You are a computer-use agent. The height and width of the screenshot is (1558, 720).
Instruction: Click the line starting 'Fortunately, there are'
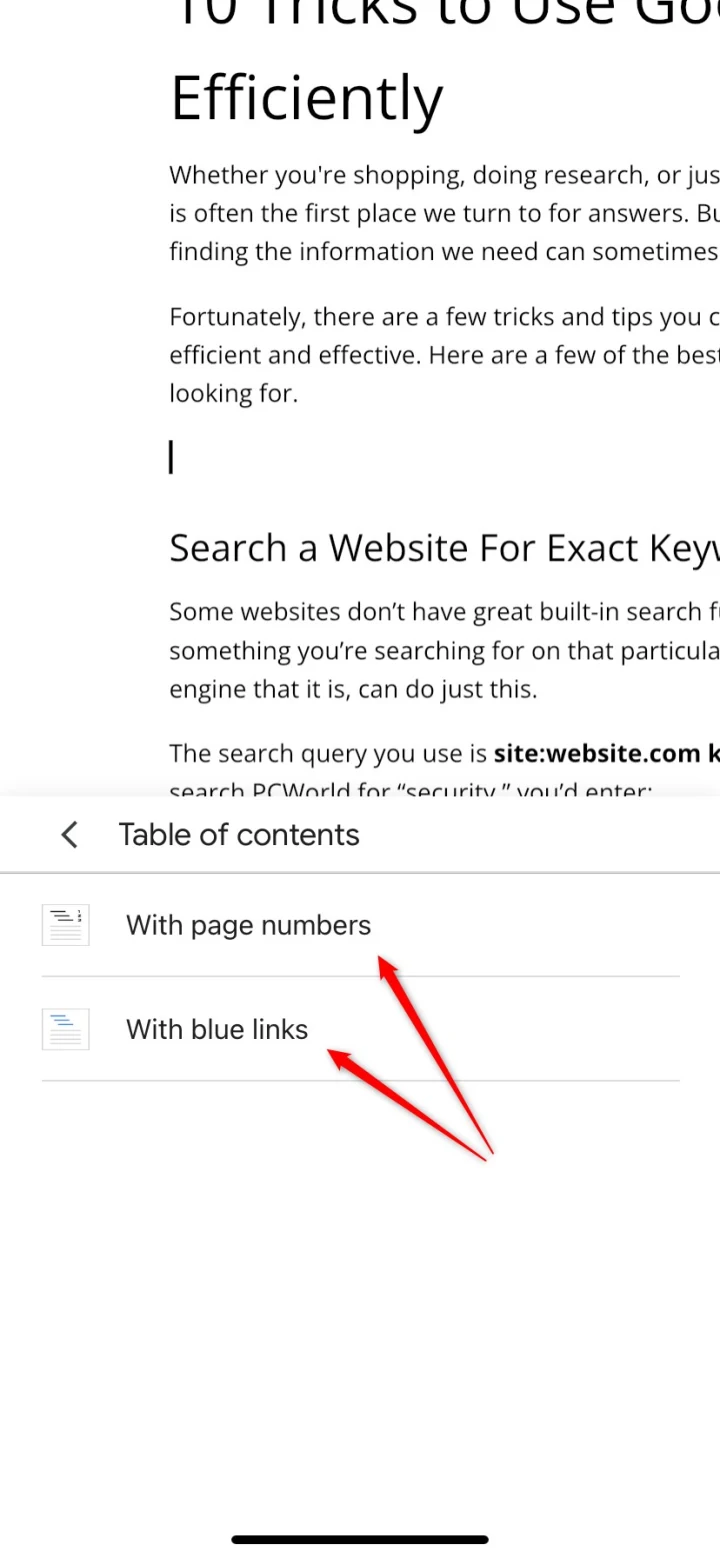[440, 317]
